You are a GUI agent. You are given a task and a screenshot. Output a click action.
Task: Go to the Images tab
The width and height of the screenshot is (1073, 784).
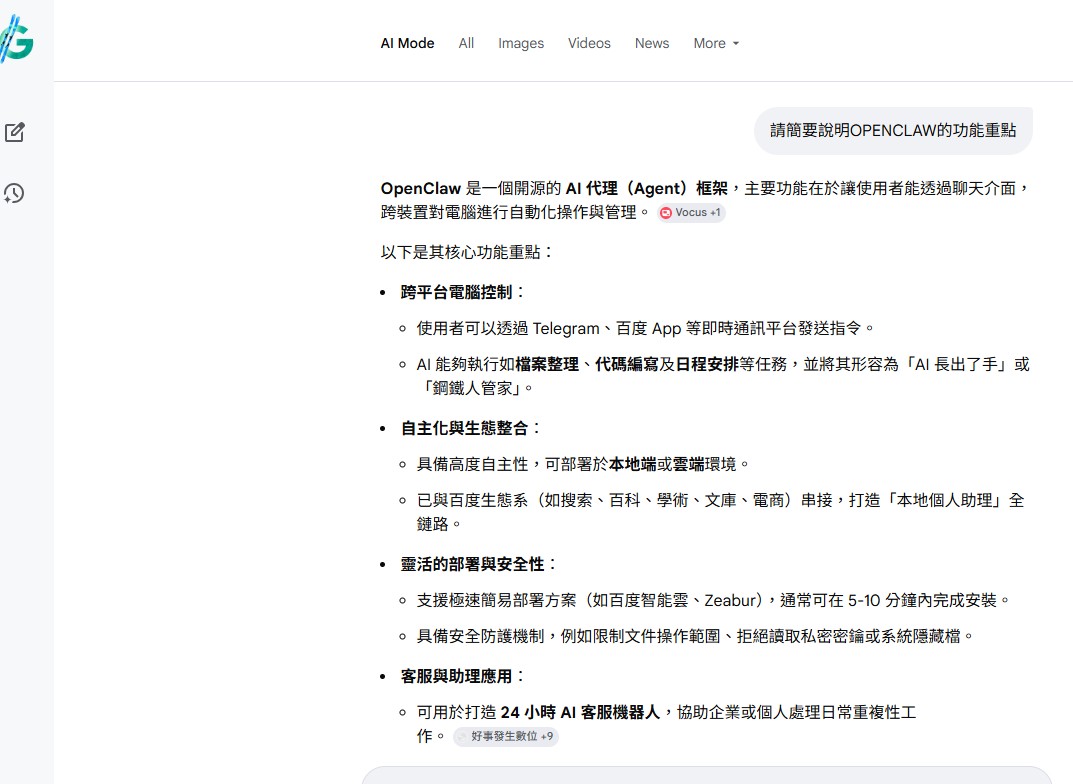click(x=521, y=43)
